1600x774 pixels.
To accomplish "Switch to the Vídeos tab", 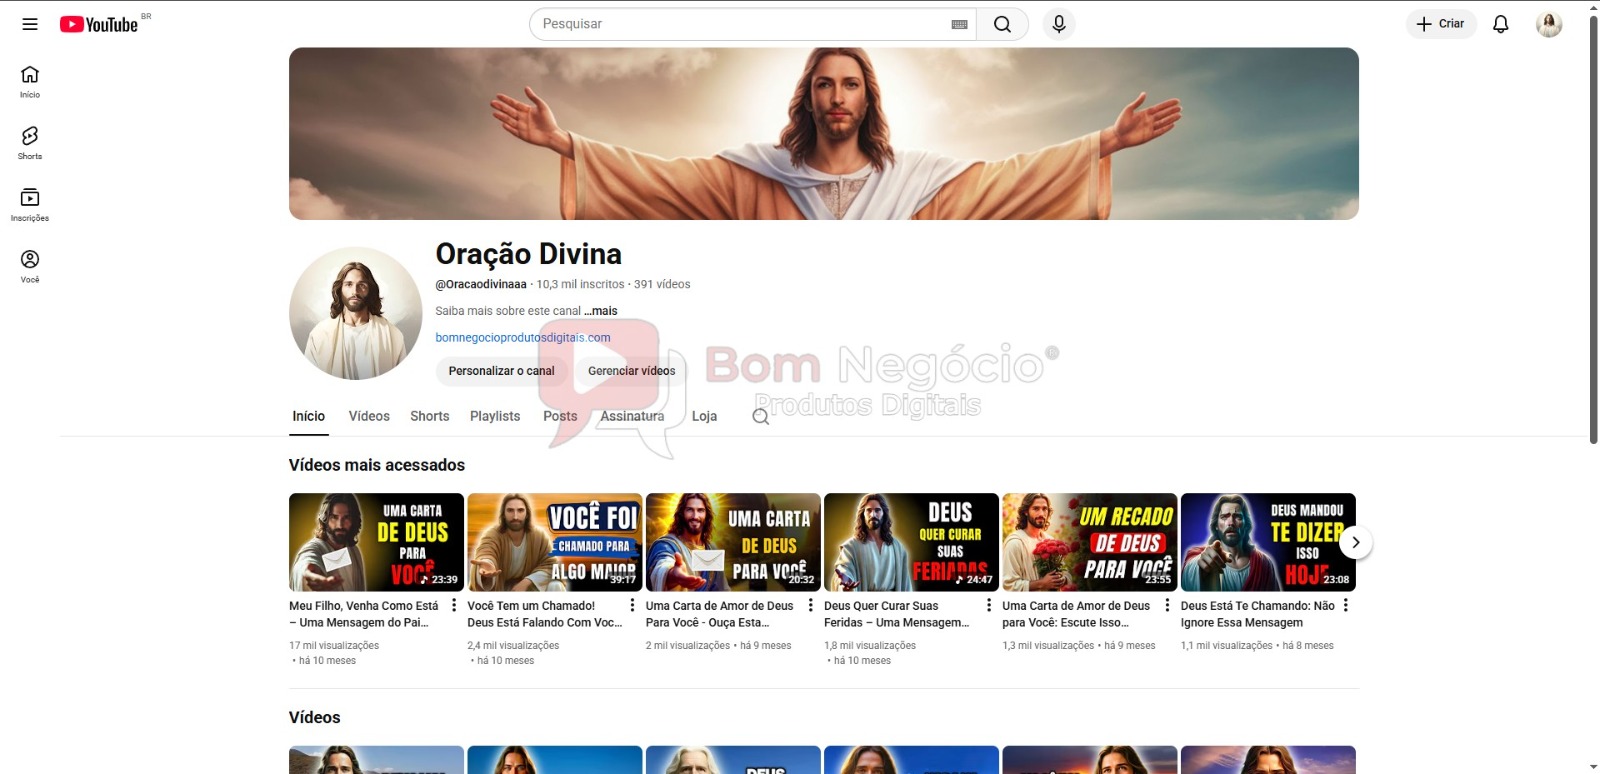I will click(369, 417).
